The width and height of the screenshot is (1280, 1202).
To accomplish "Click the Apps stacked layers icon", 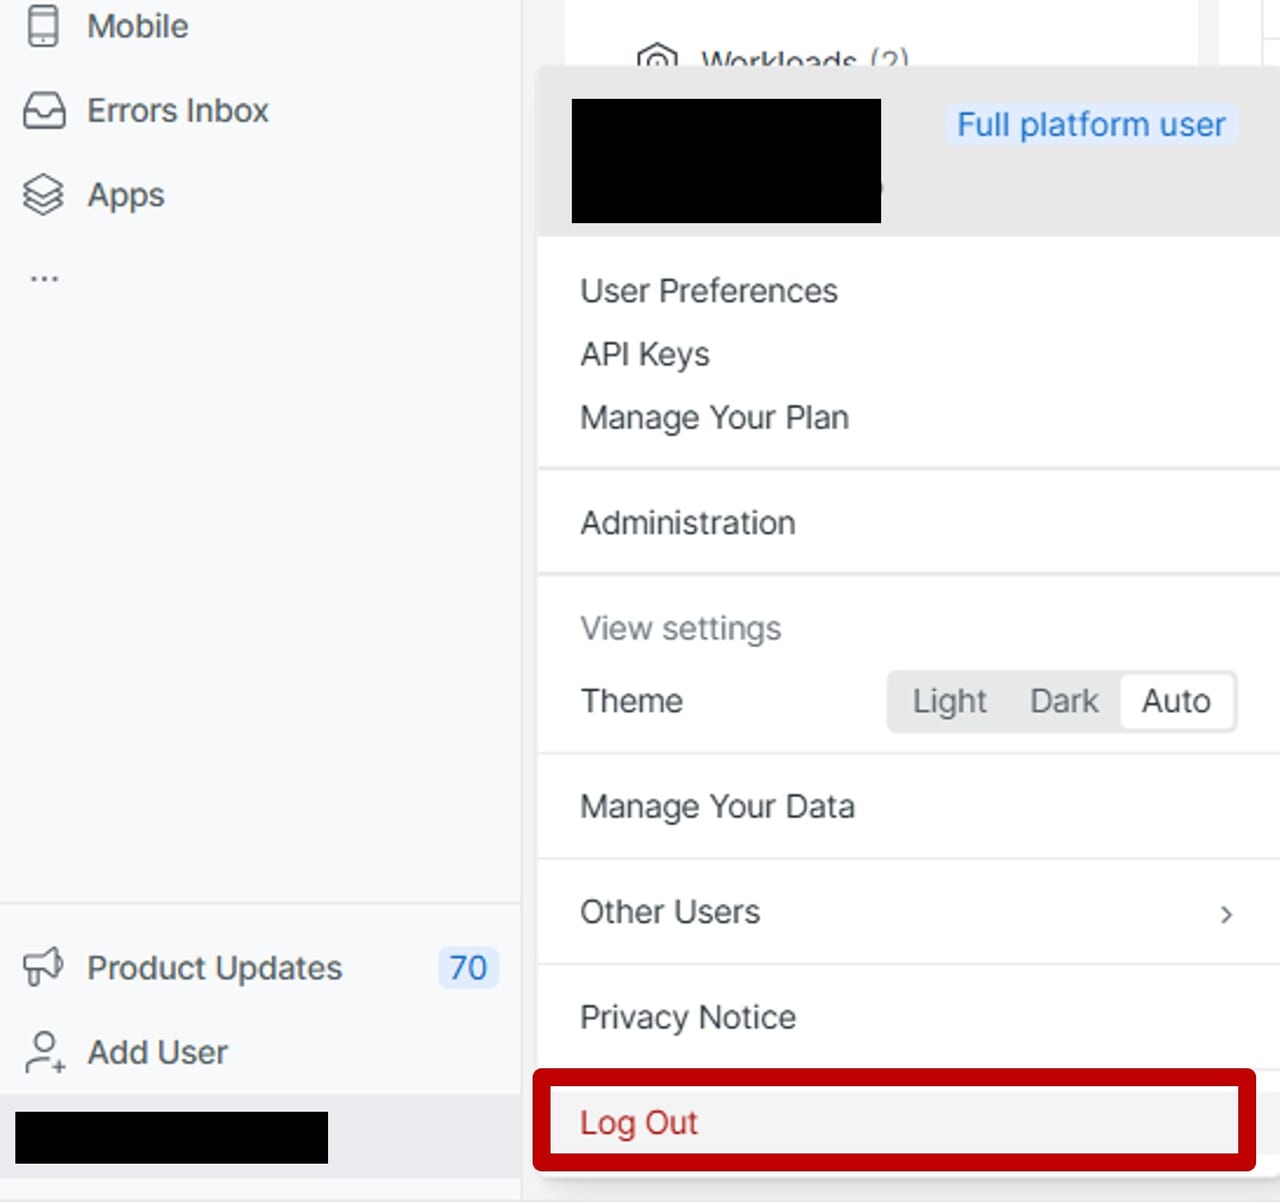I will [43, 195].
